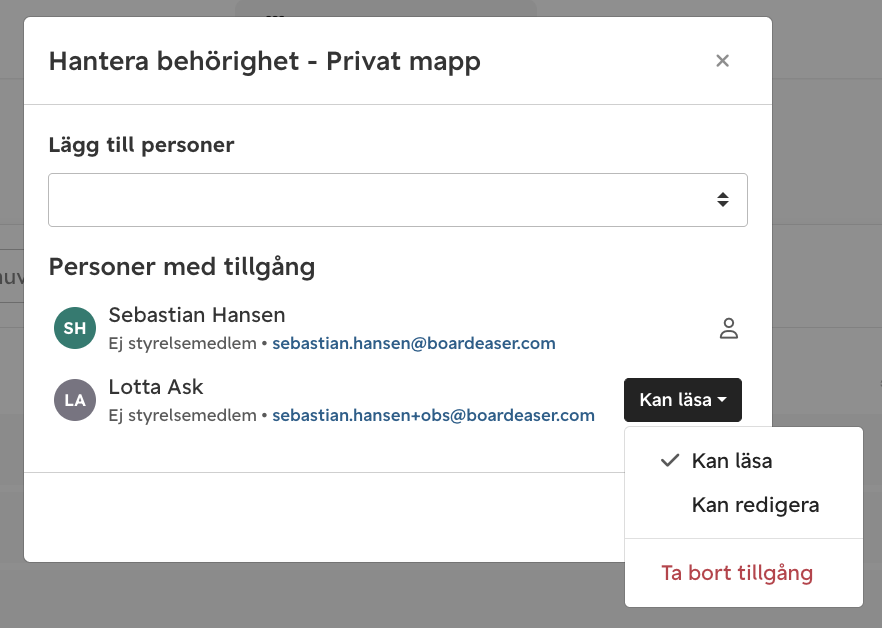Click the name Lotta Ask
The width and height of the screenshot is (882, 628).
[x=156, y=387]
